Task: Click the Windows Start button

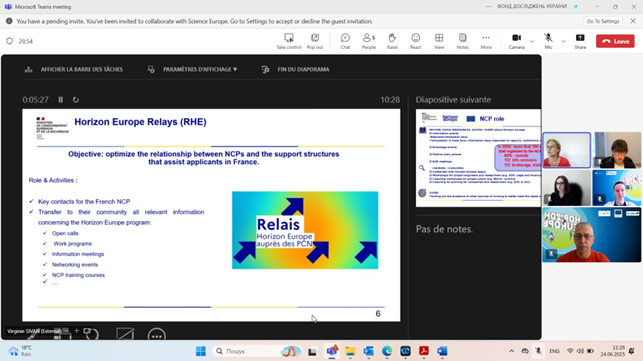Action: tap(201, 351)
